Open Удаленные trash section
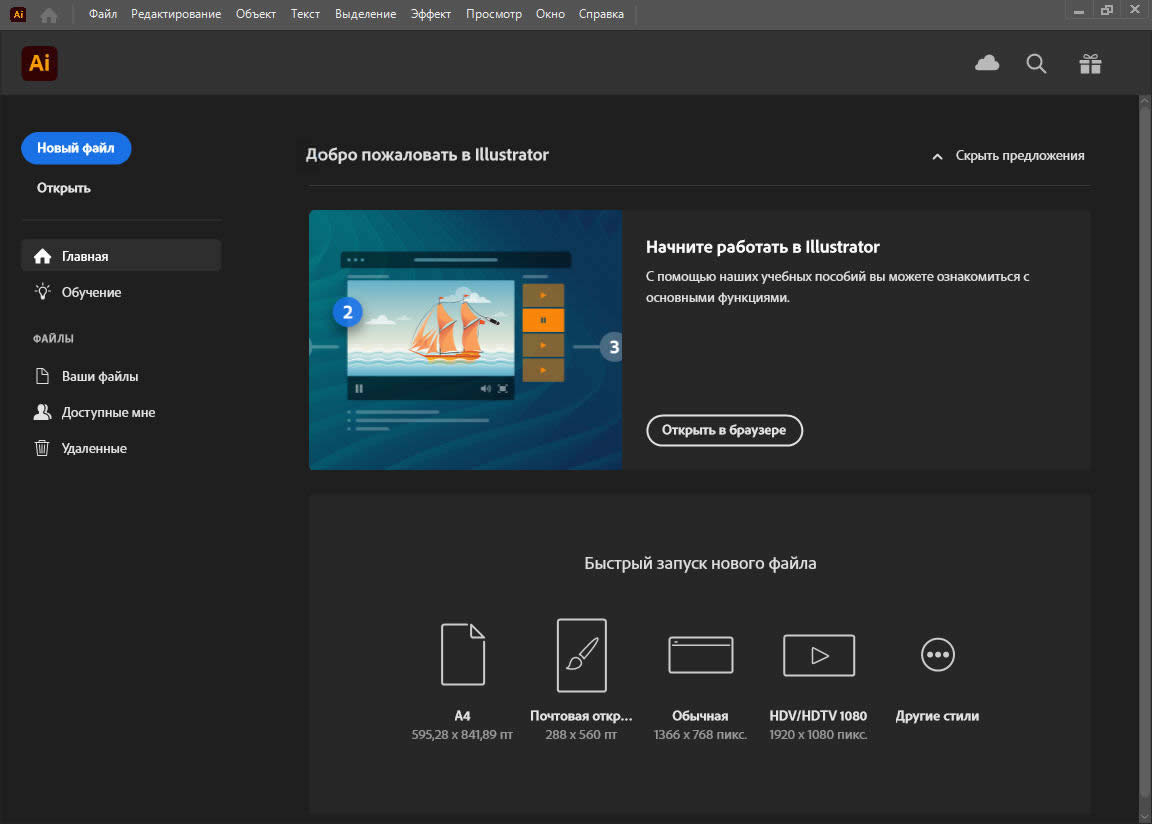The height and width of the screenshot is (824, 1152). tap(94, 449)
